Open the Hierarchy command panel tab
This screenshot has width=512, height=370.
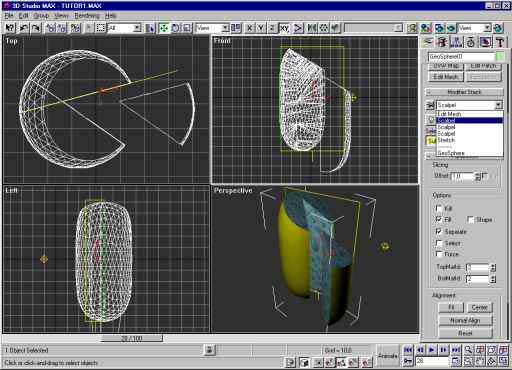[456, 42]
